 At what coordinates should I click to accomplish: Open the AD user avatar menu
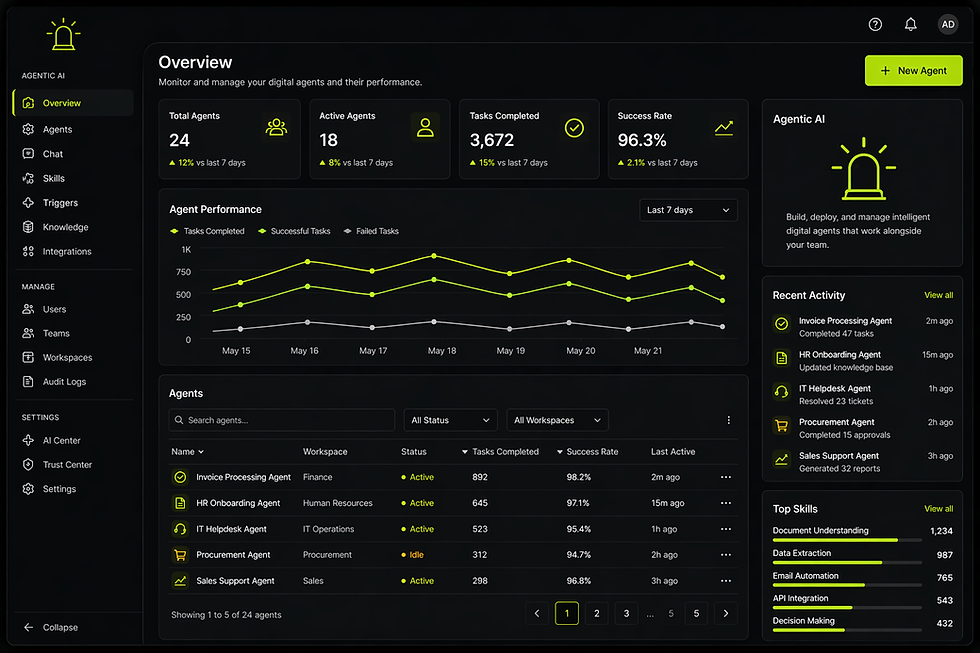pos(948,24)
